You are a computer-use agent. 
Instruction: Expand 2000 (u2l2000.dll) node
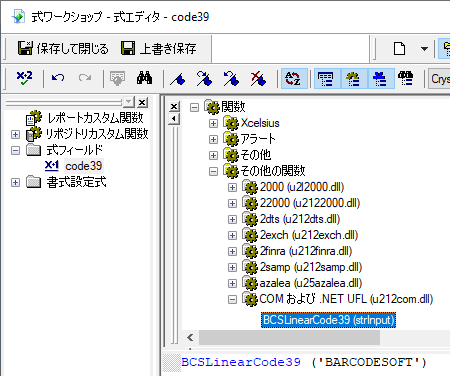[232, 187]
